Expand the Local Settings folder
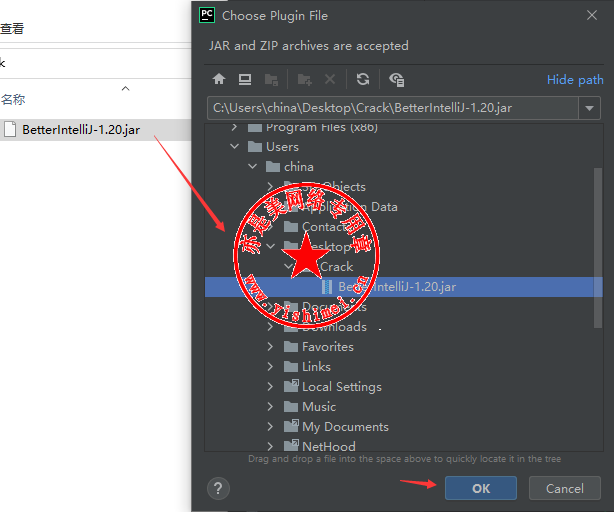 pos(271,386)
